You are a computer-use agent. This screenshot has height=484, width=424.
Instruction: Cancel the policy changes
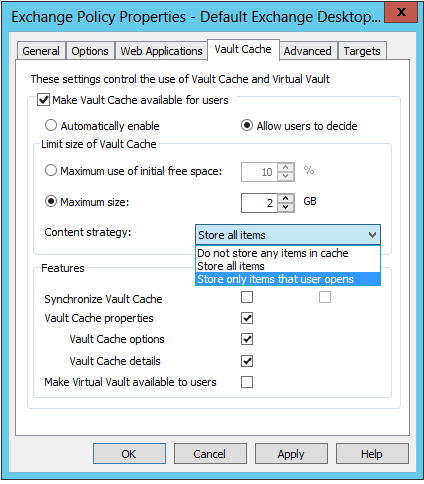tap(210, 454)
